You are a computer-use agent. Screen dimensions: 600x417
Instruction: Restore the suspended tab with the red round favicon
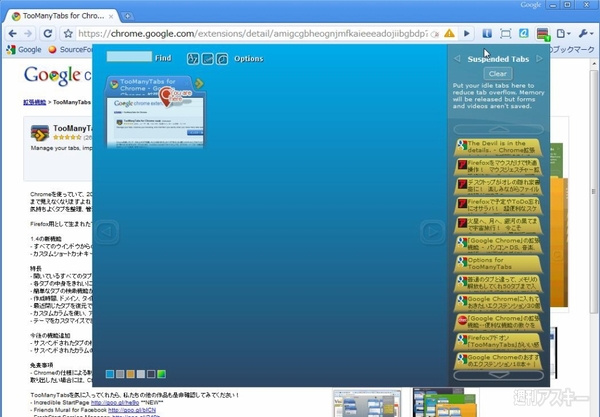point(499,322)
